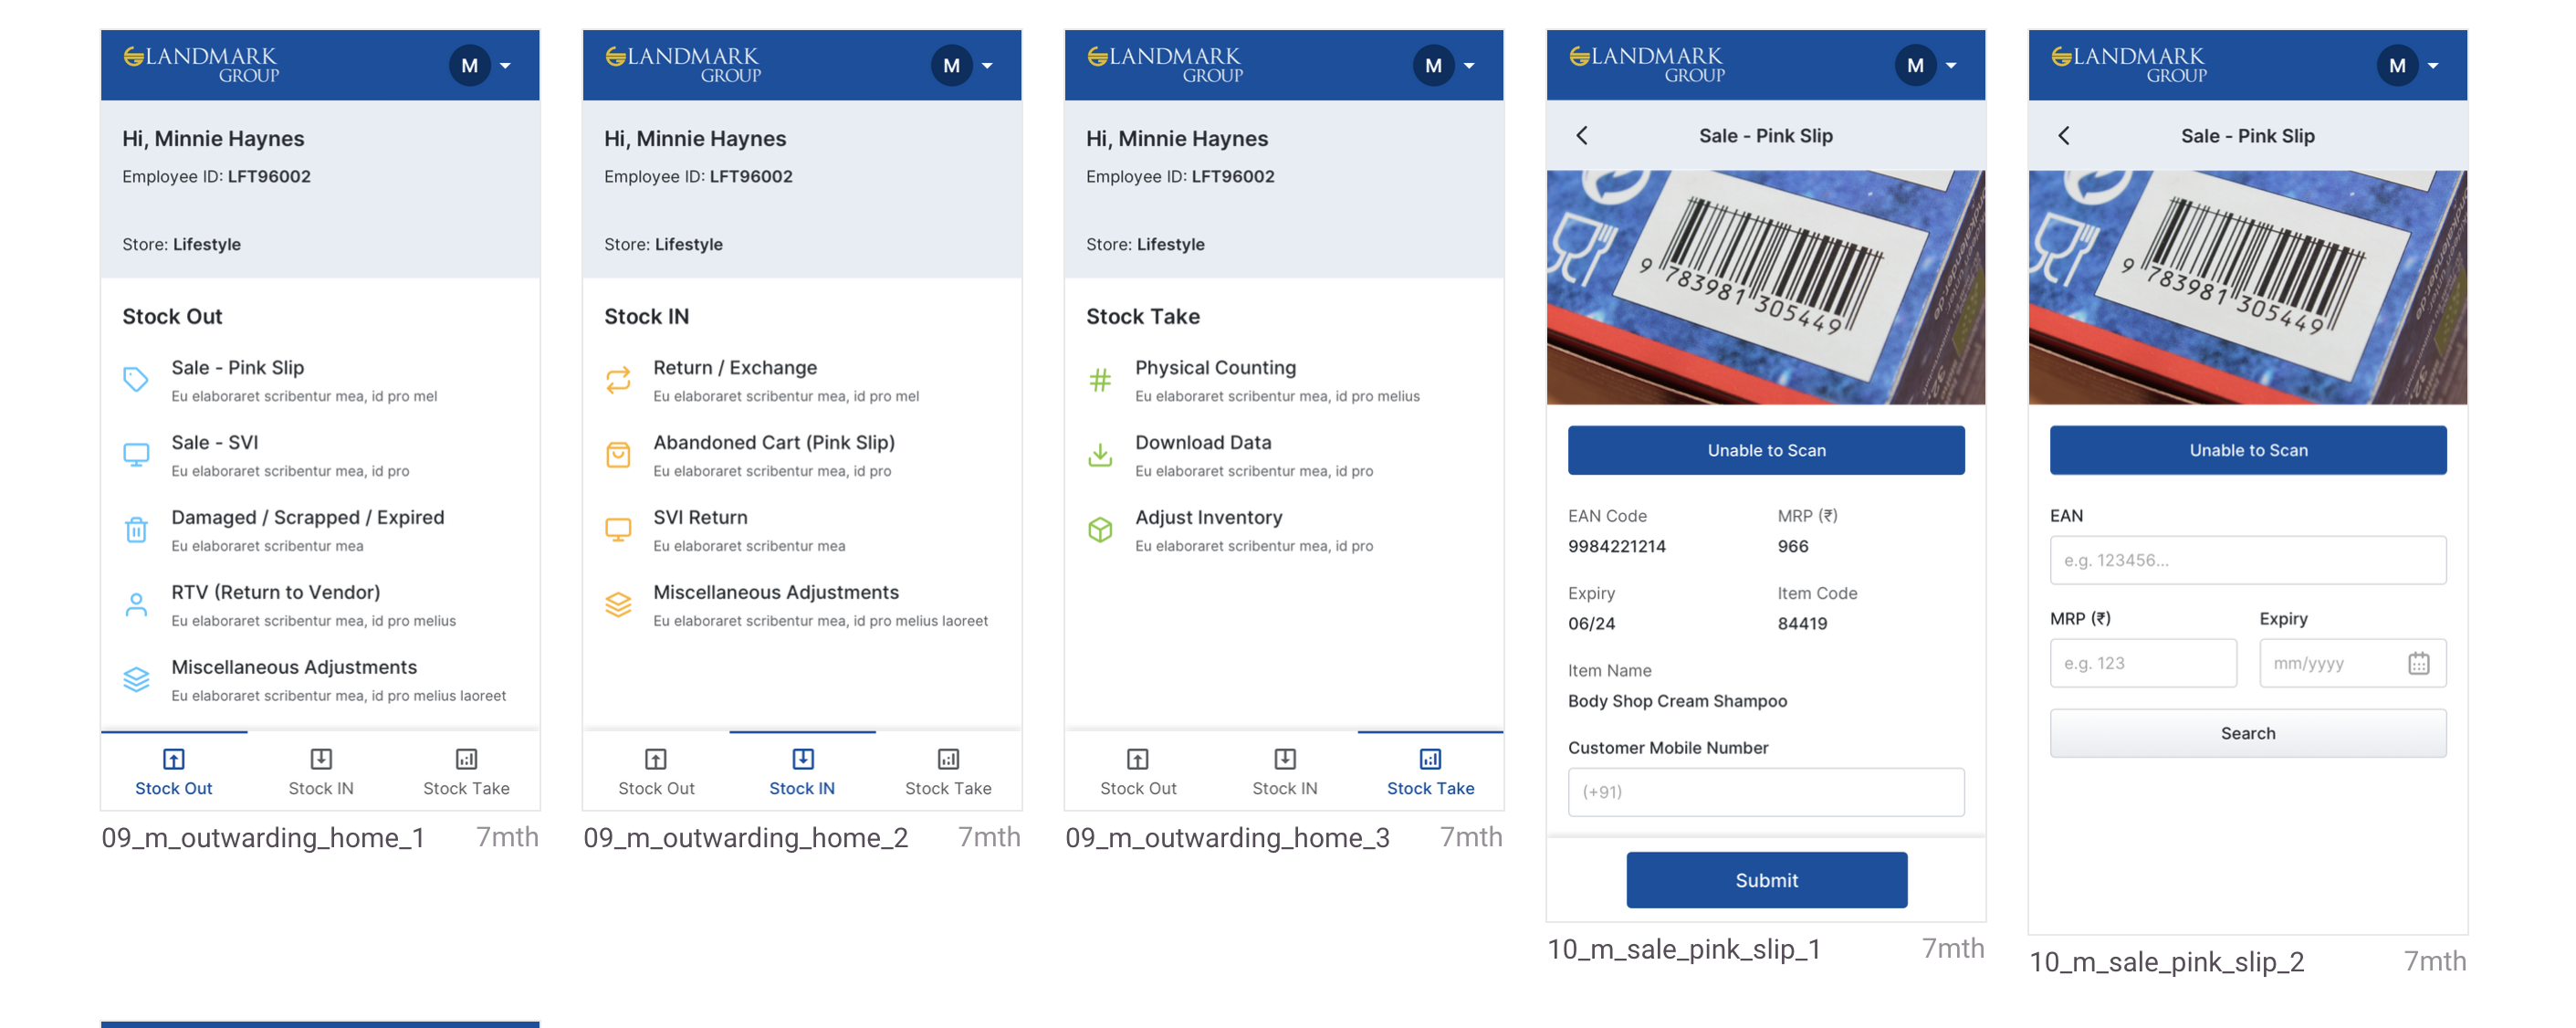This screenshot has height=1028, width=2576.
Task: Expand the account dropdown on the EAN search screen
Action: pos(2433,66)
